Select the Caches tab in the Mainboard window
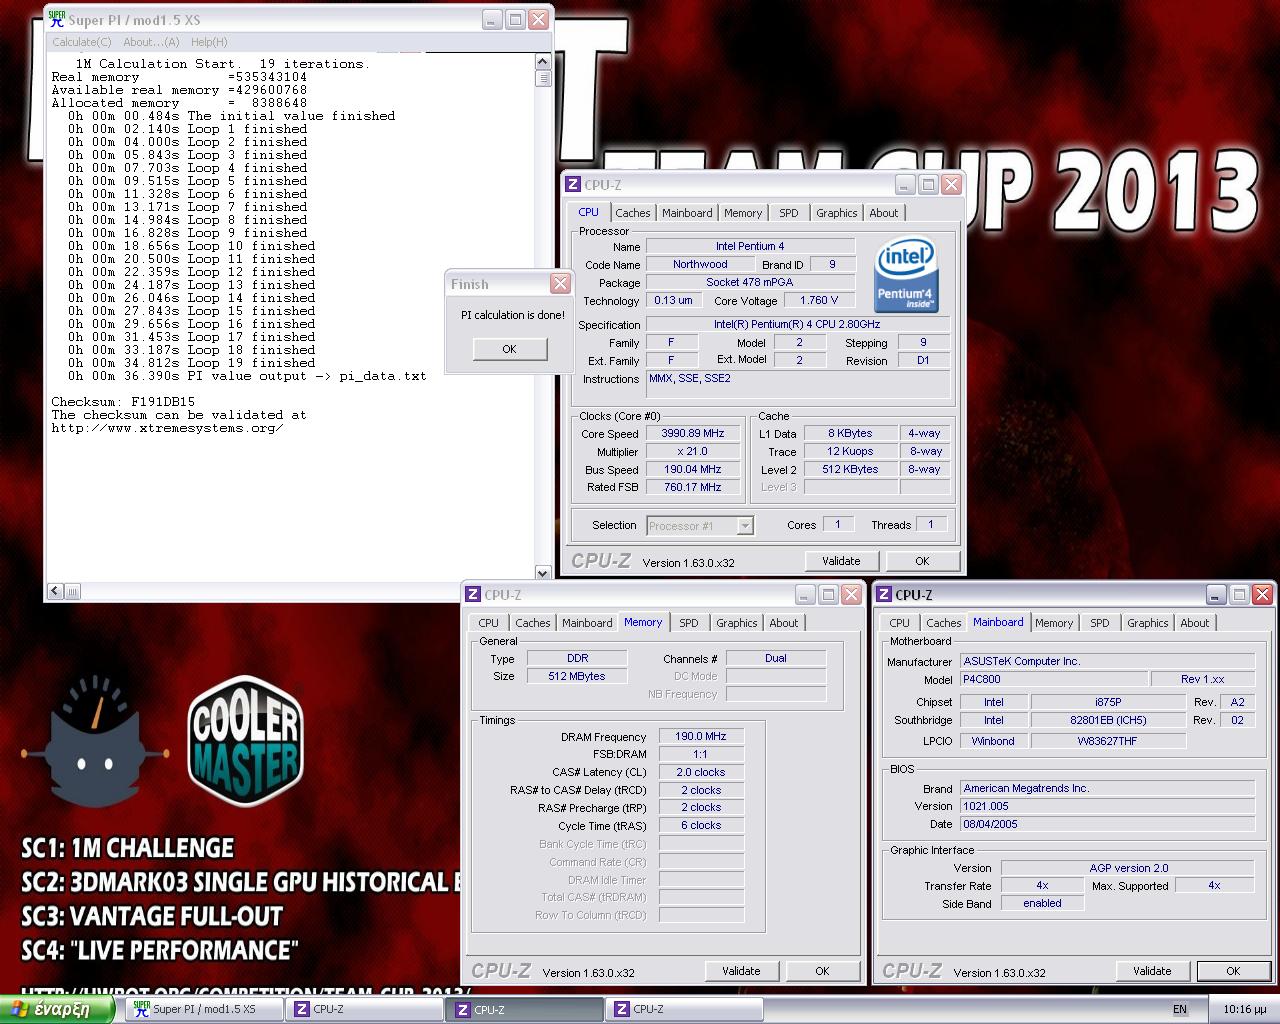This screenshot has width=1280, height=1024. click(x=943, y=623)
